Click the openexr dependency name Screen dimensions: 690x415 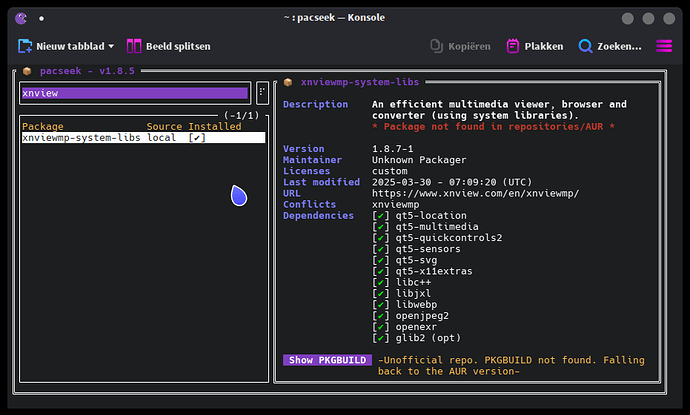(416, 327)
